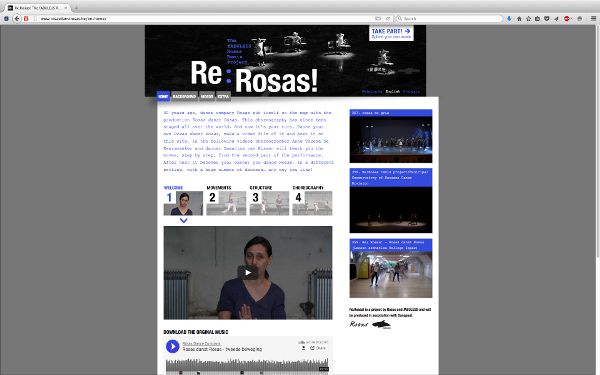Click the SoundCloud waveform to seek
This screenshot has height=375, width=600.
(x=247, y=365)
